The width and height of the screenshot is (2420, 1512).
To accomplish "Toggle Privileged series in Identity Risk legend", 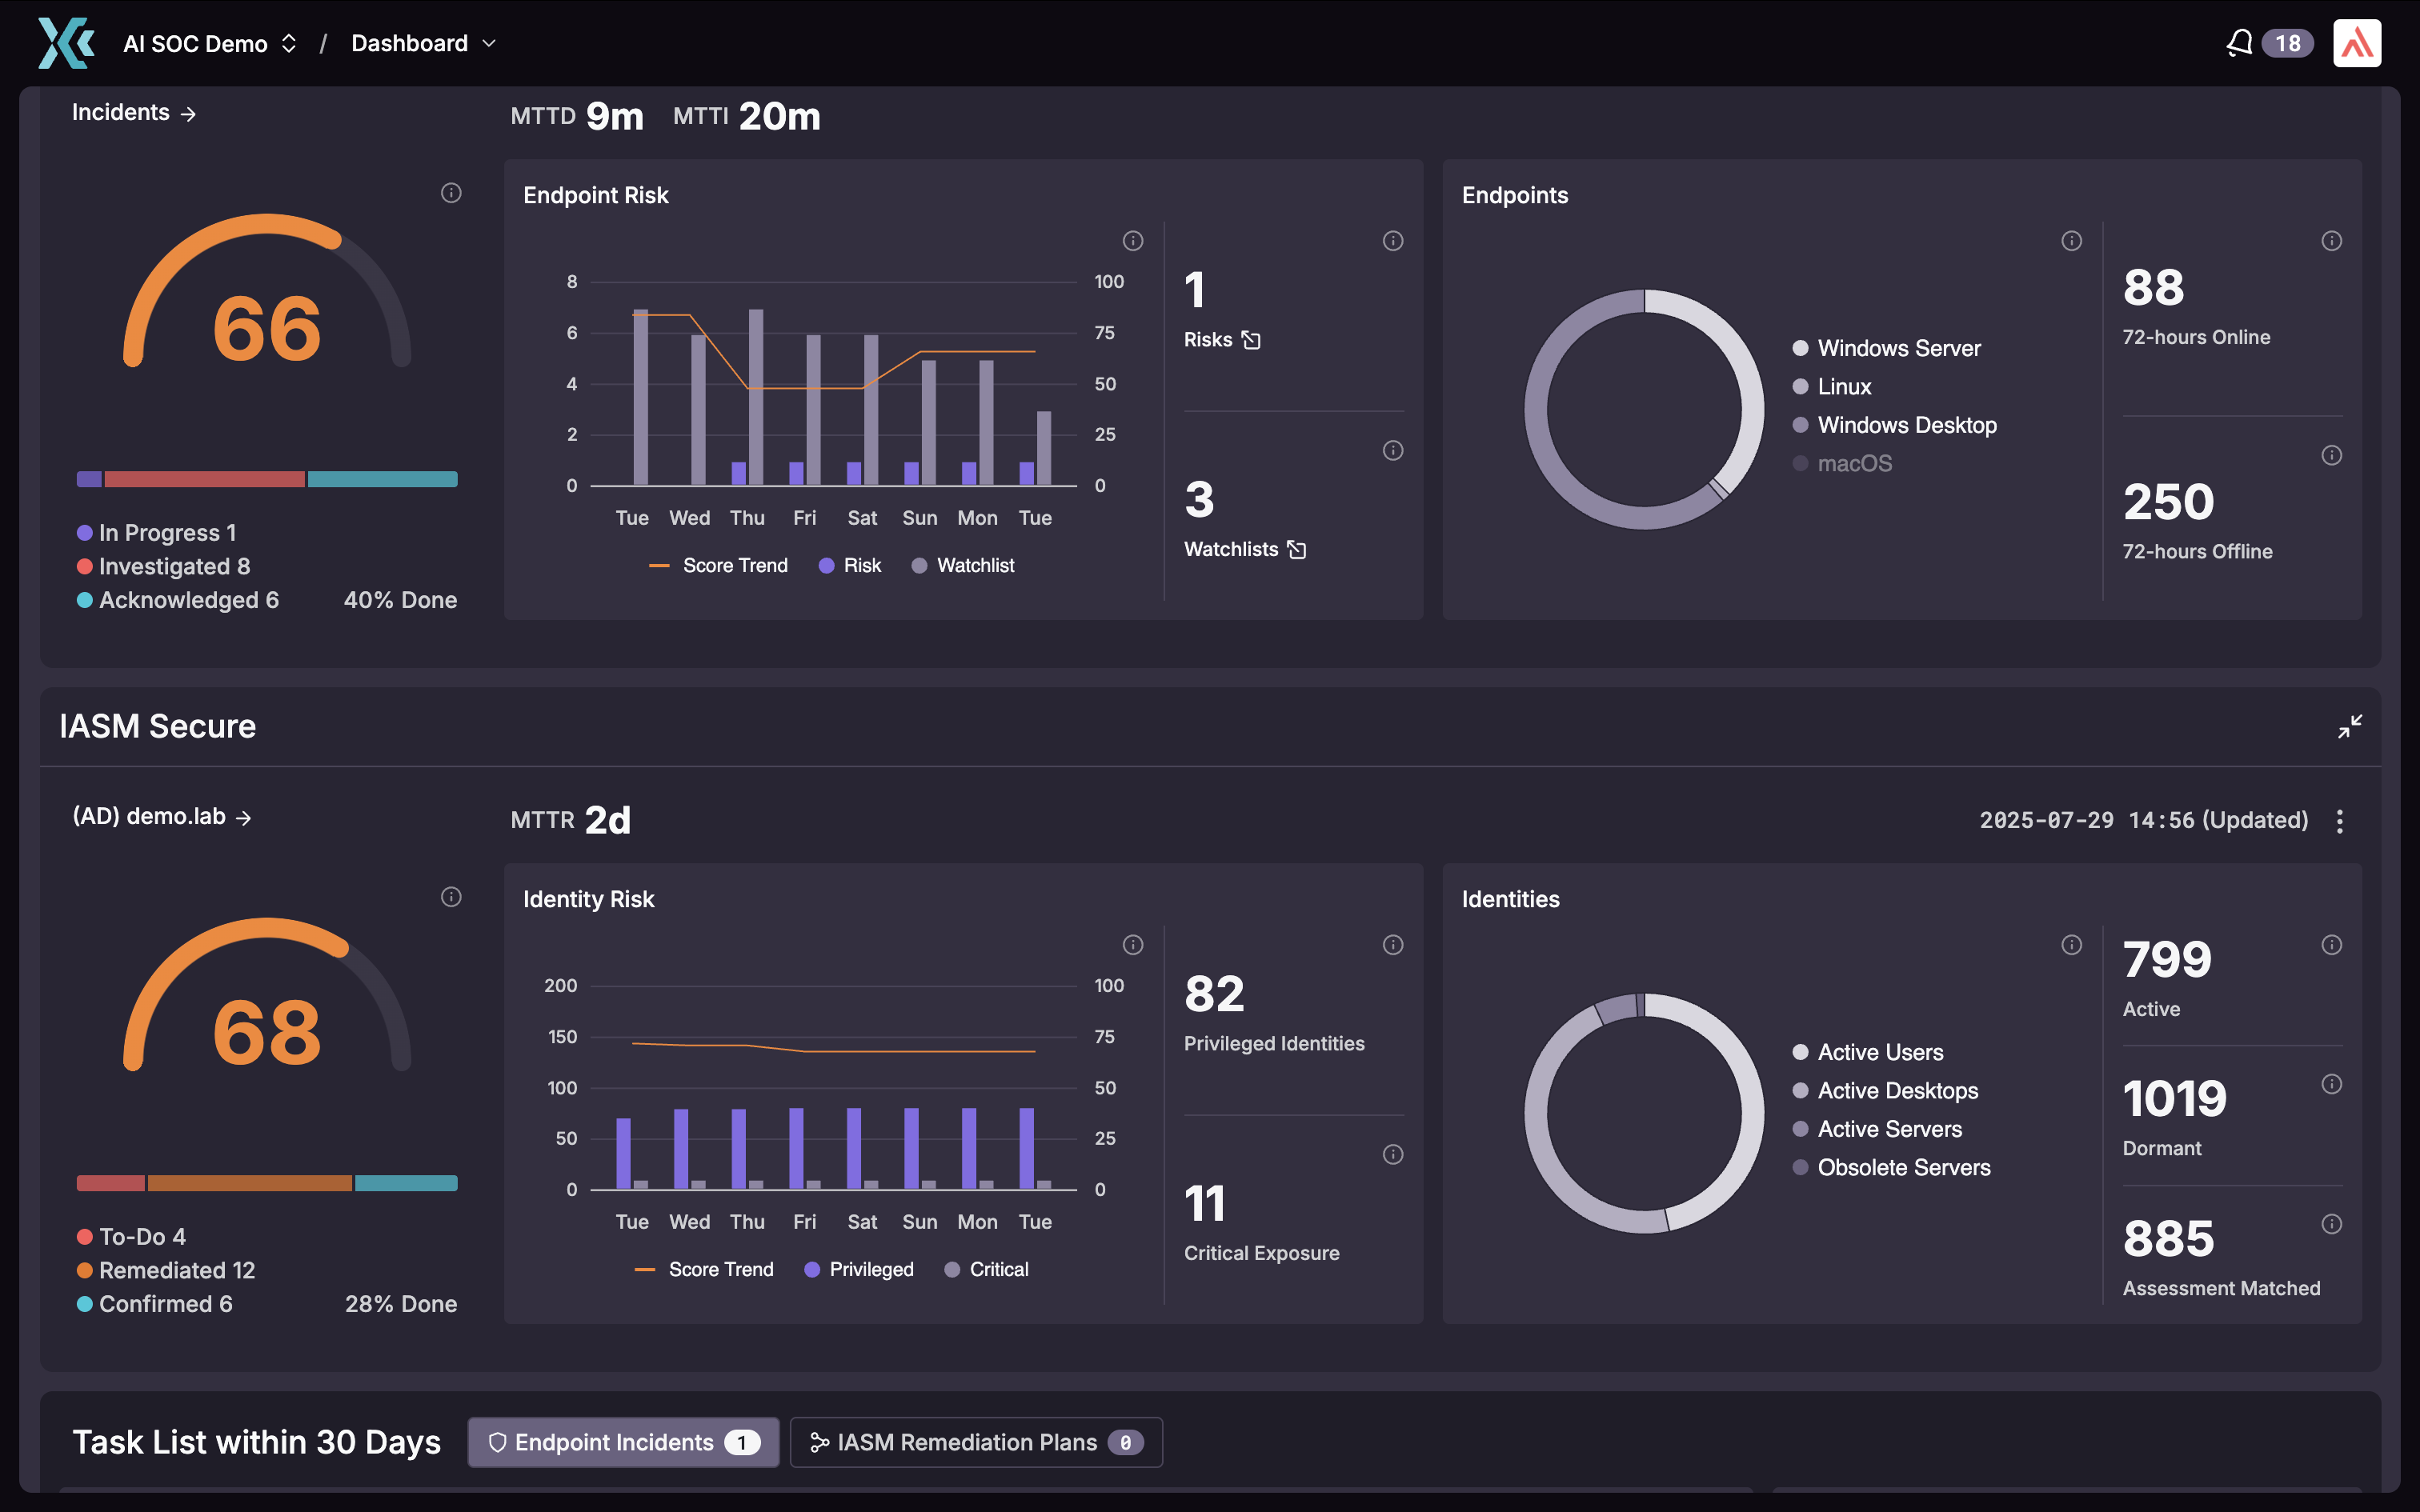I will (859, 1269).
